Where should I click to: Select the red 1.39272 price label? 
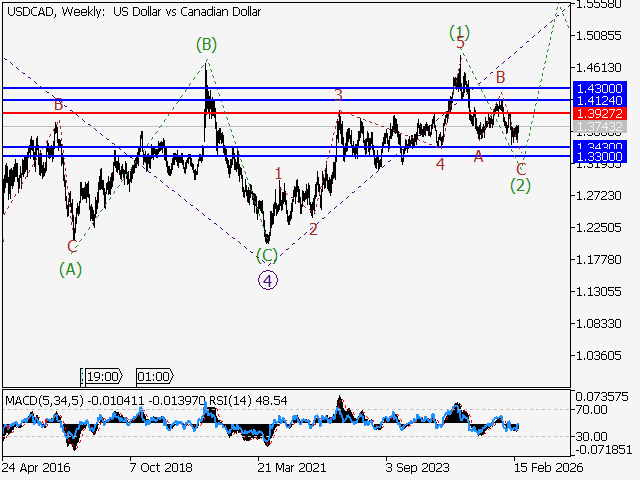600,114
